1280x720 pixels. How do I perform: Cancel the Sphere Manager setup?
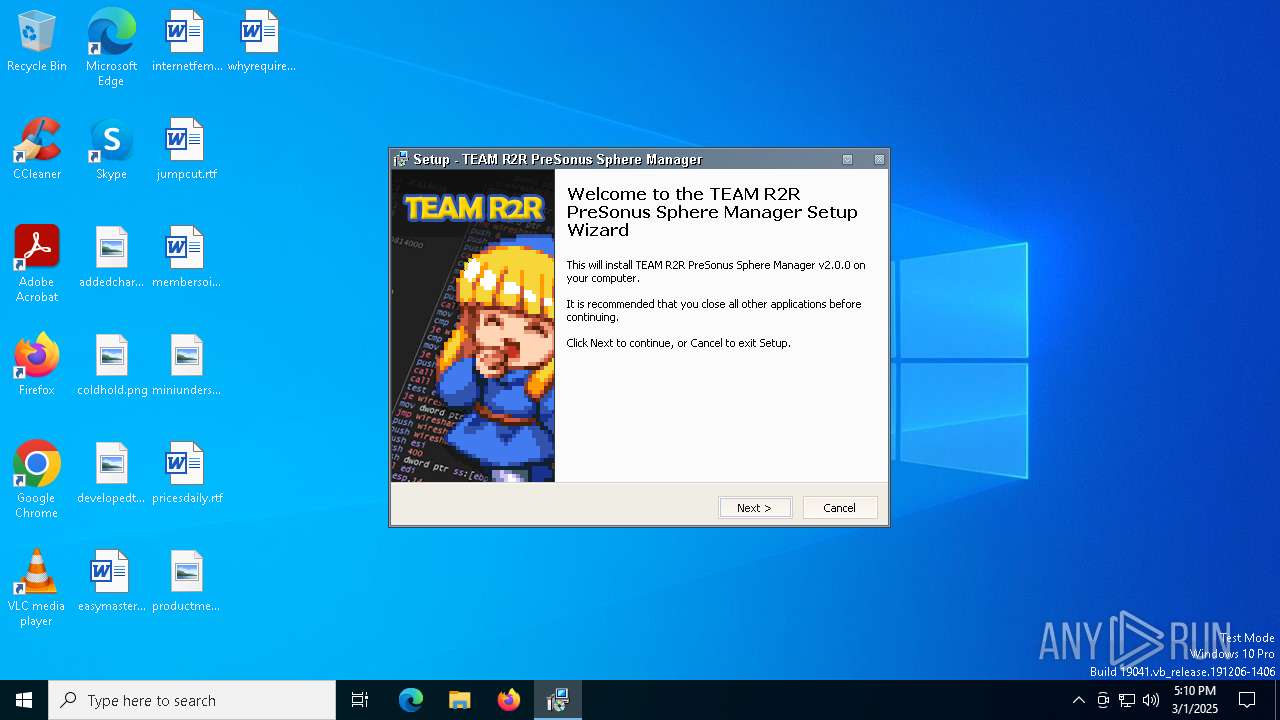click(840, 508)
